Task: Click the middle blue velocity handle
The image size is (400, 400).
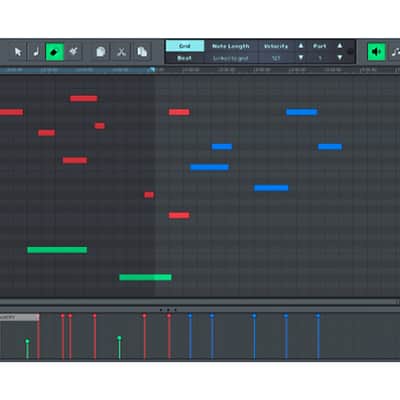Action: point(254,315)
